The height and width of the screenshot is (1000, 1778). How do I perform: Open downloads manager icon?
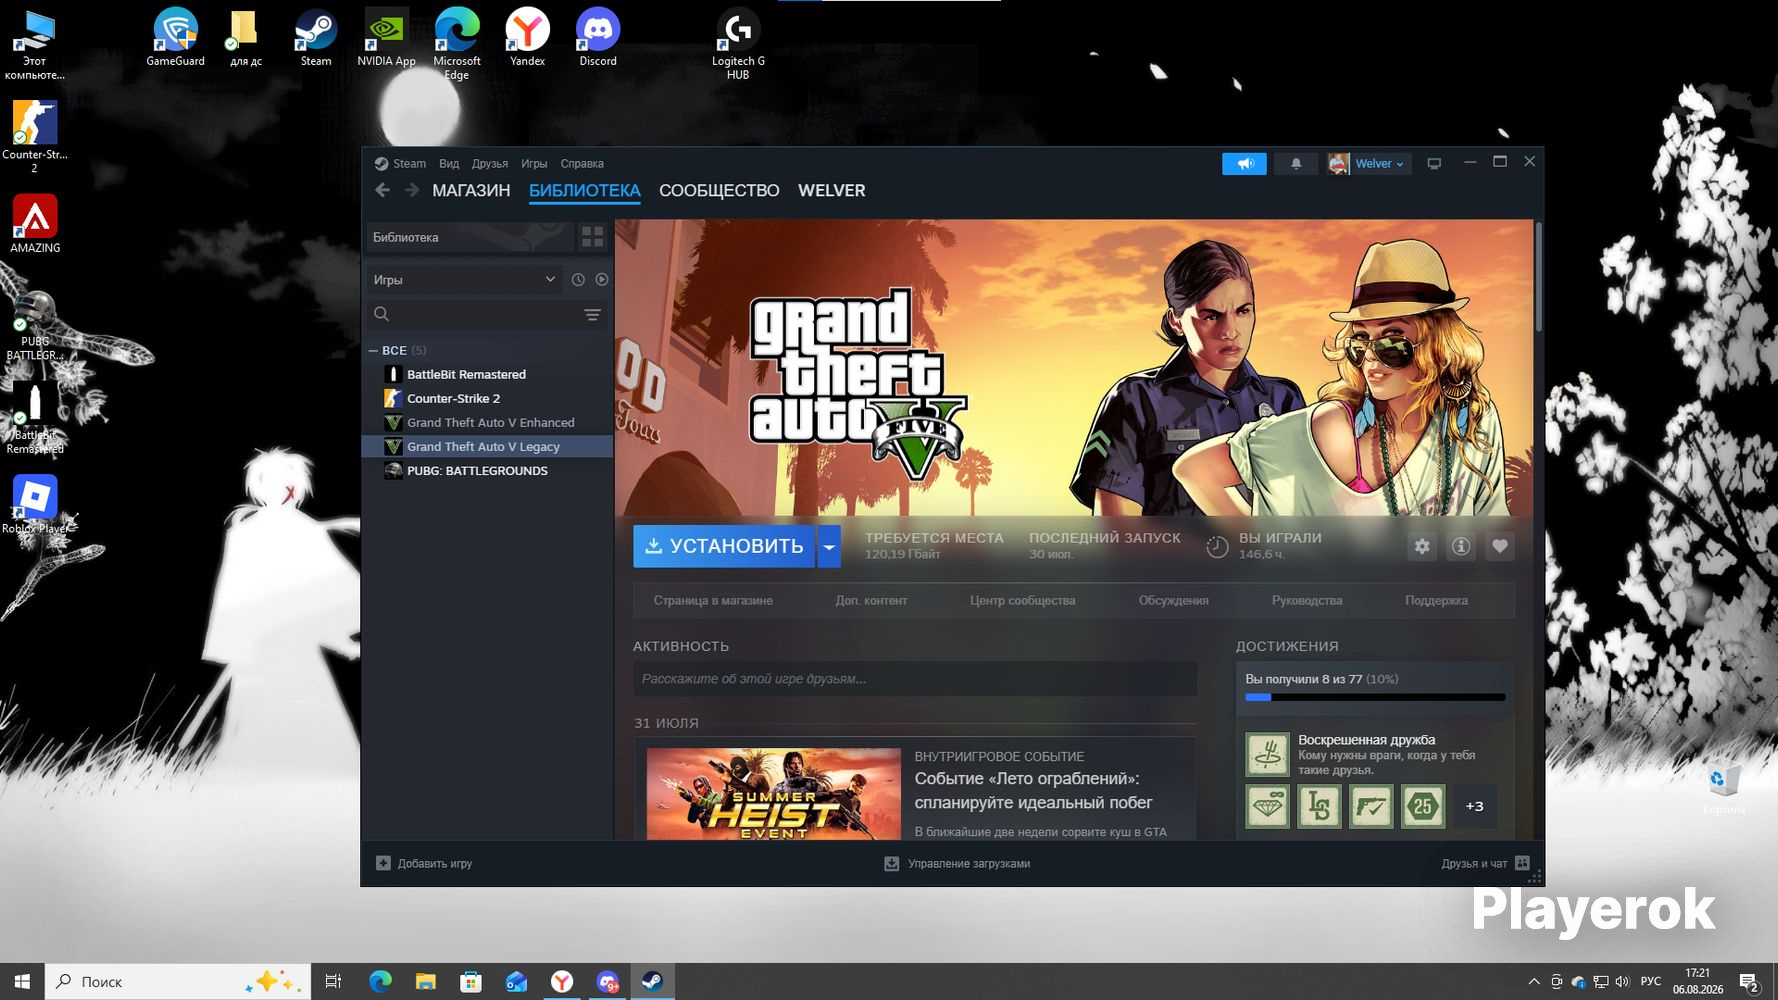point(892,863)
